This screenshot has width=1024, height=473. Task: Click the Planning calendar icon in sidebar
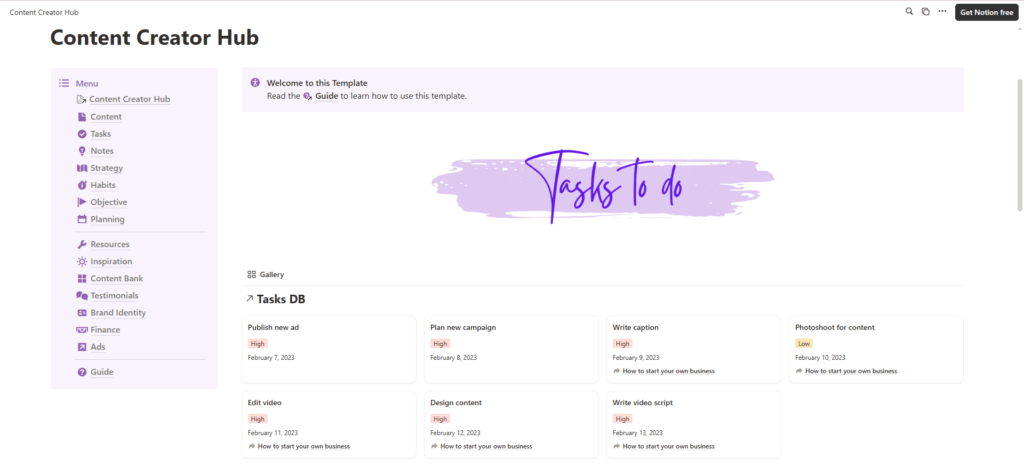[82, 219]
